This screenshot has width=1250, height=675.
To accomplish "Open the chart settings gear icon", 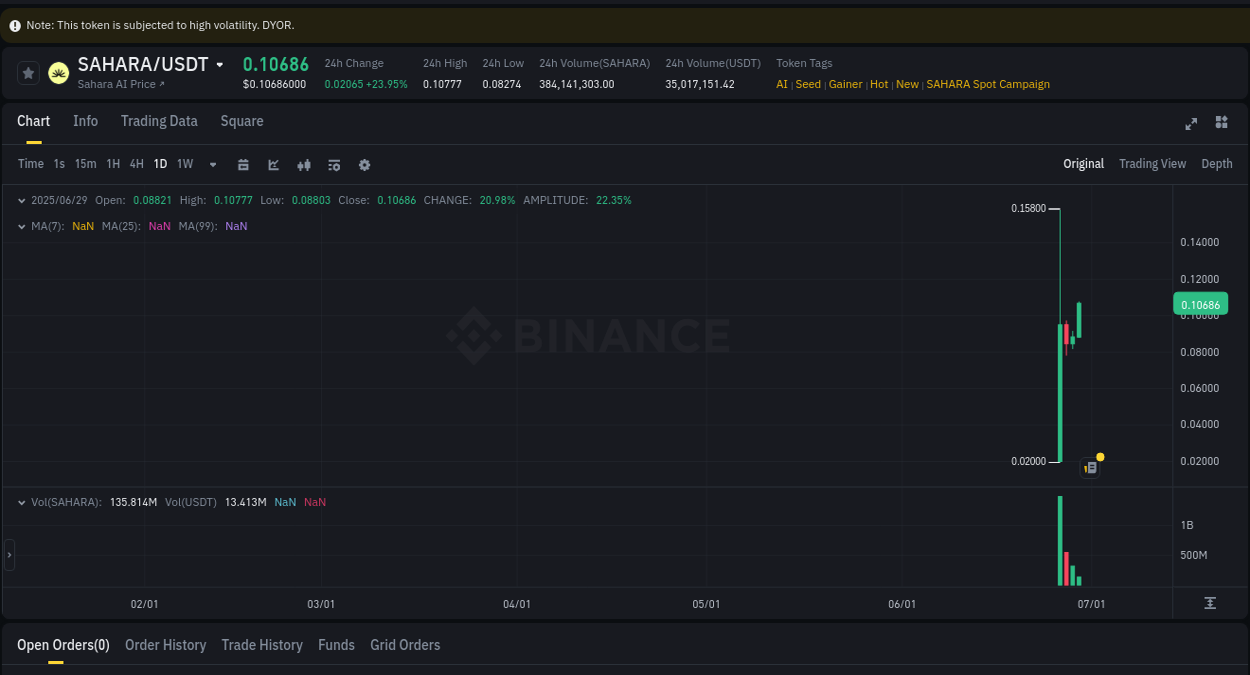I will tap(364, 164).
